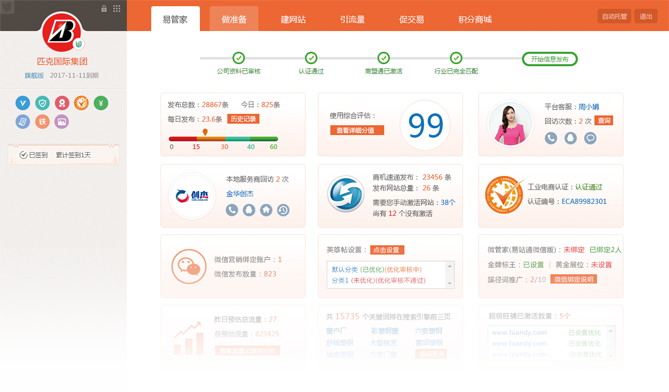Switch to the 建网站 tab
Screen dimensions: 669x392
click(293, 19)
